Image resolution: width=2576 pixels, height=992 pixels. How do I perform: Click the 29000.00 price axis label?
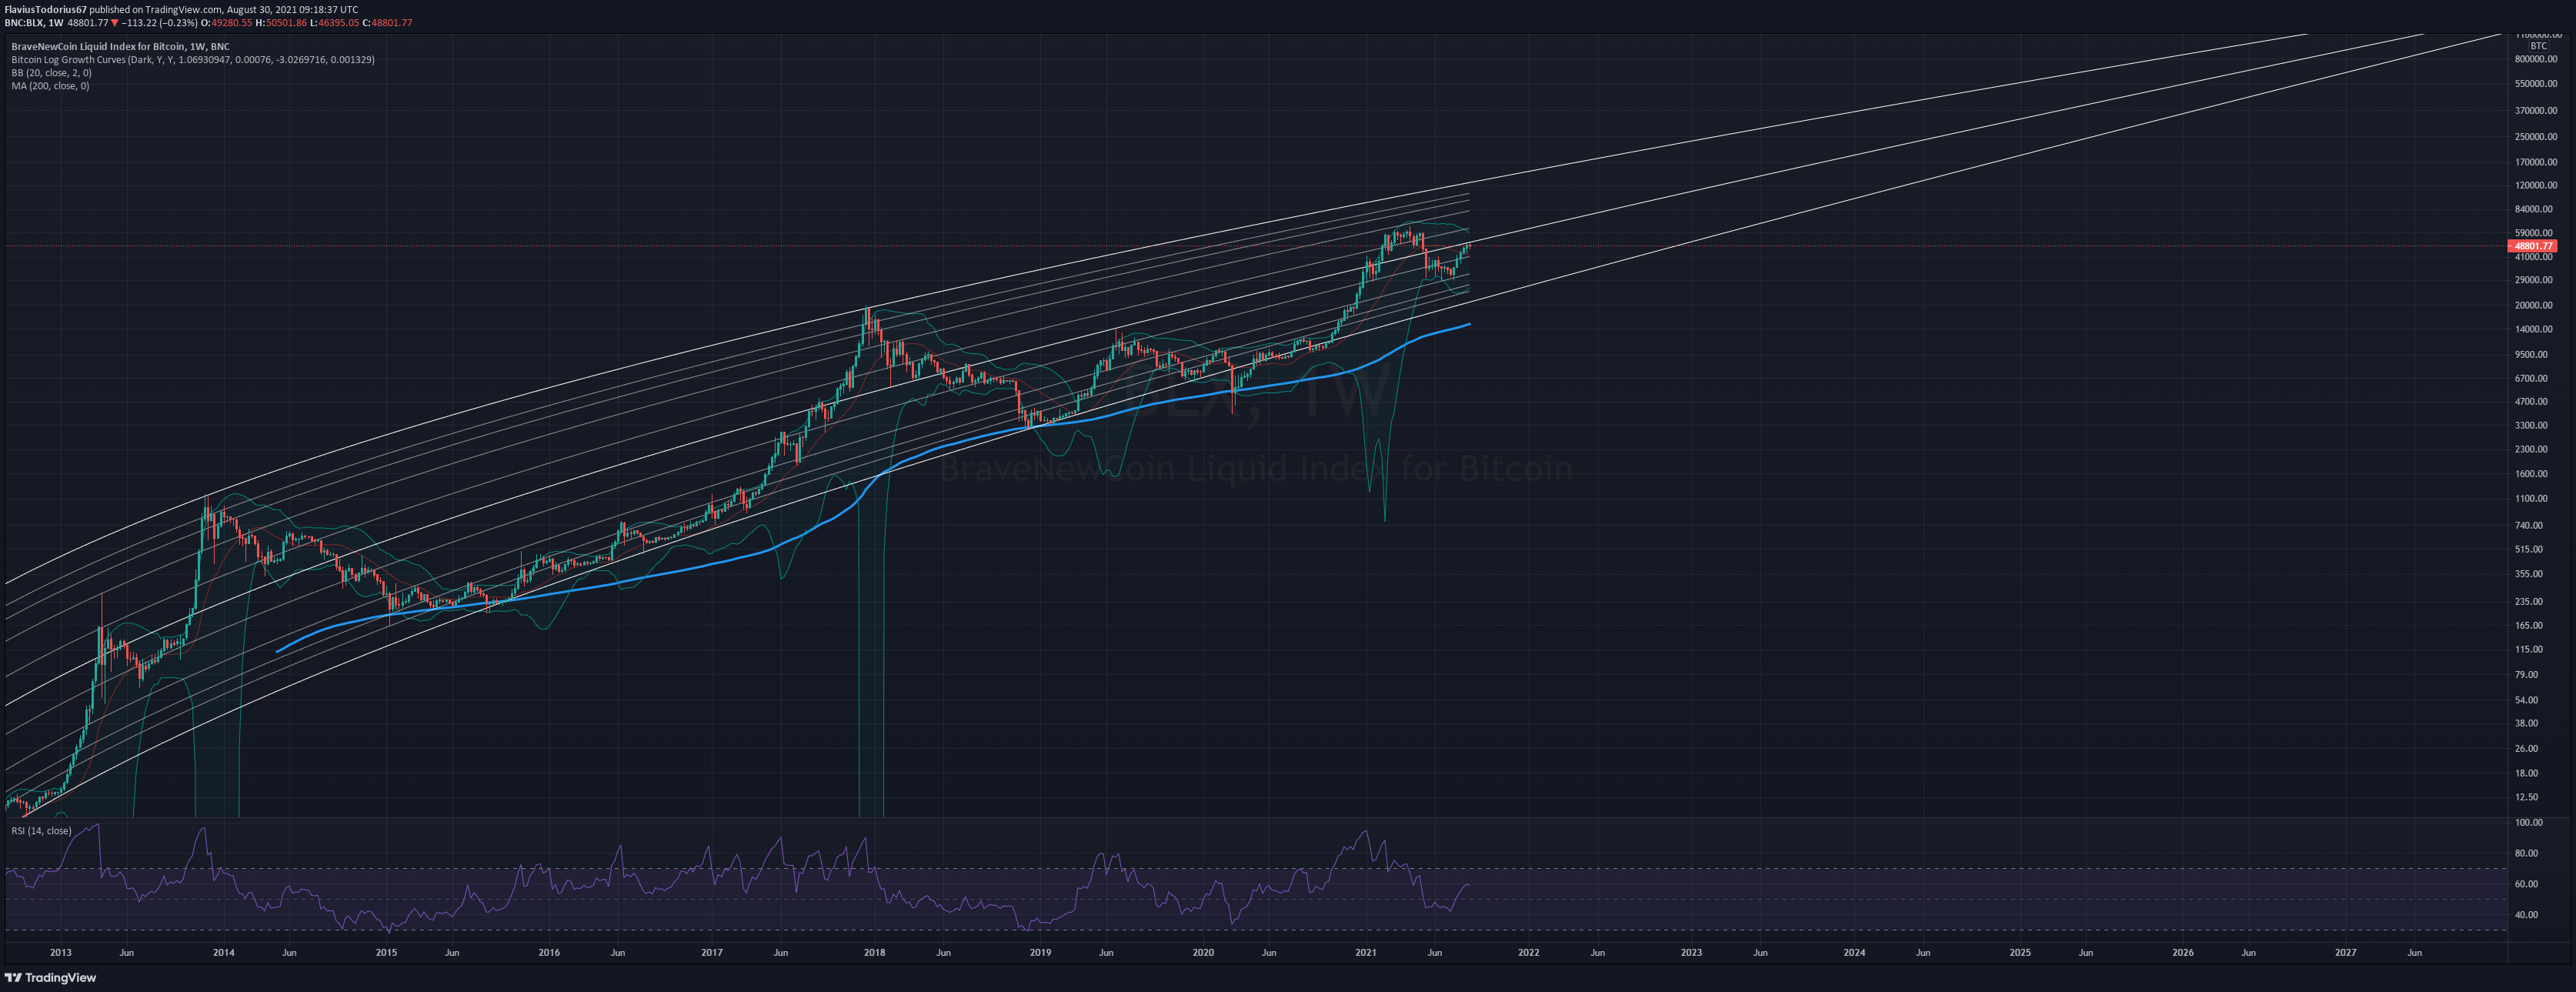[2535, 280]
